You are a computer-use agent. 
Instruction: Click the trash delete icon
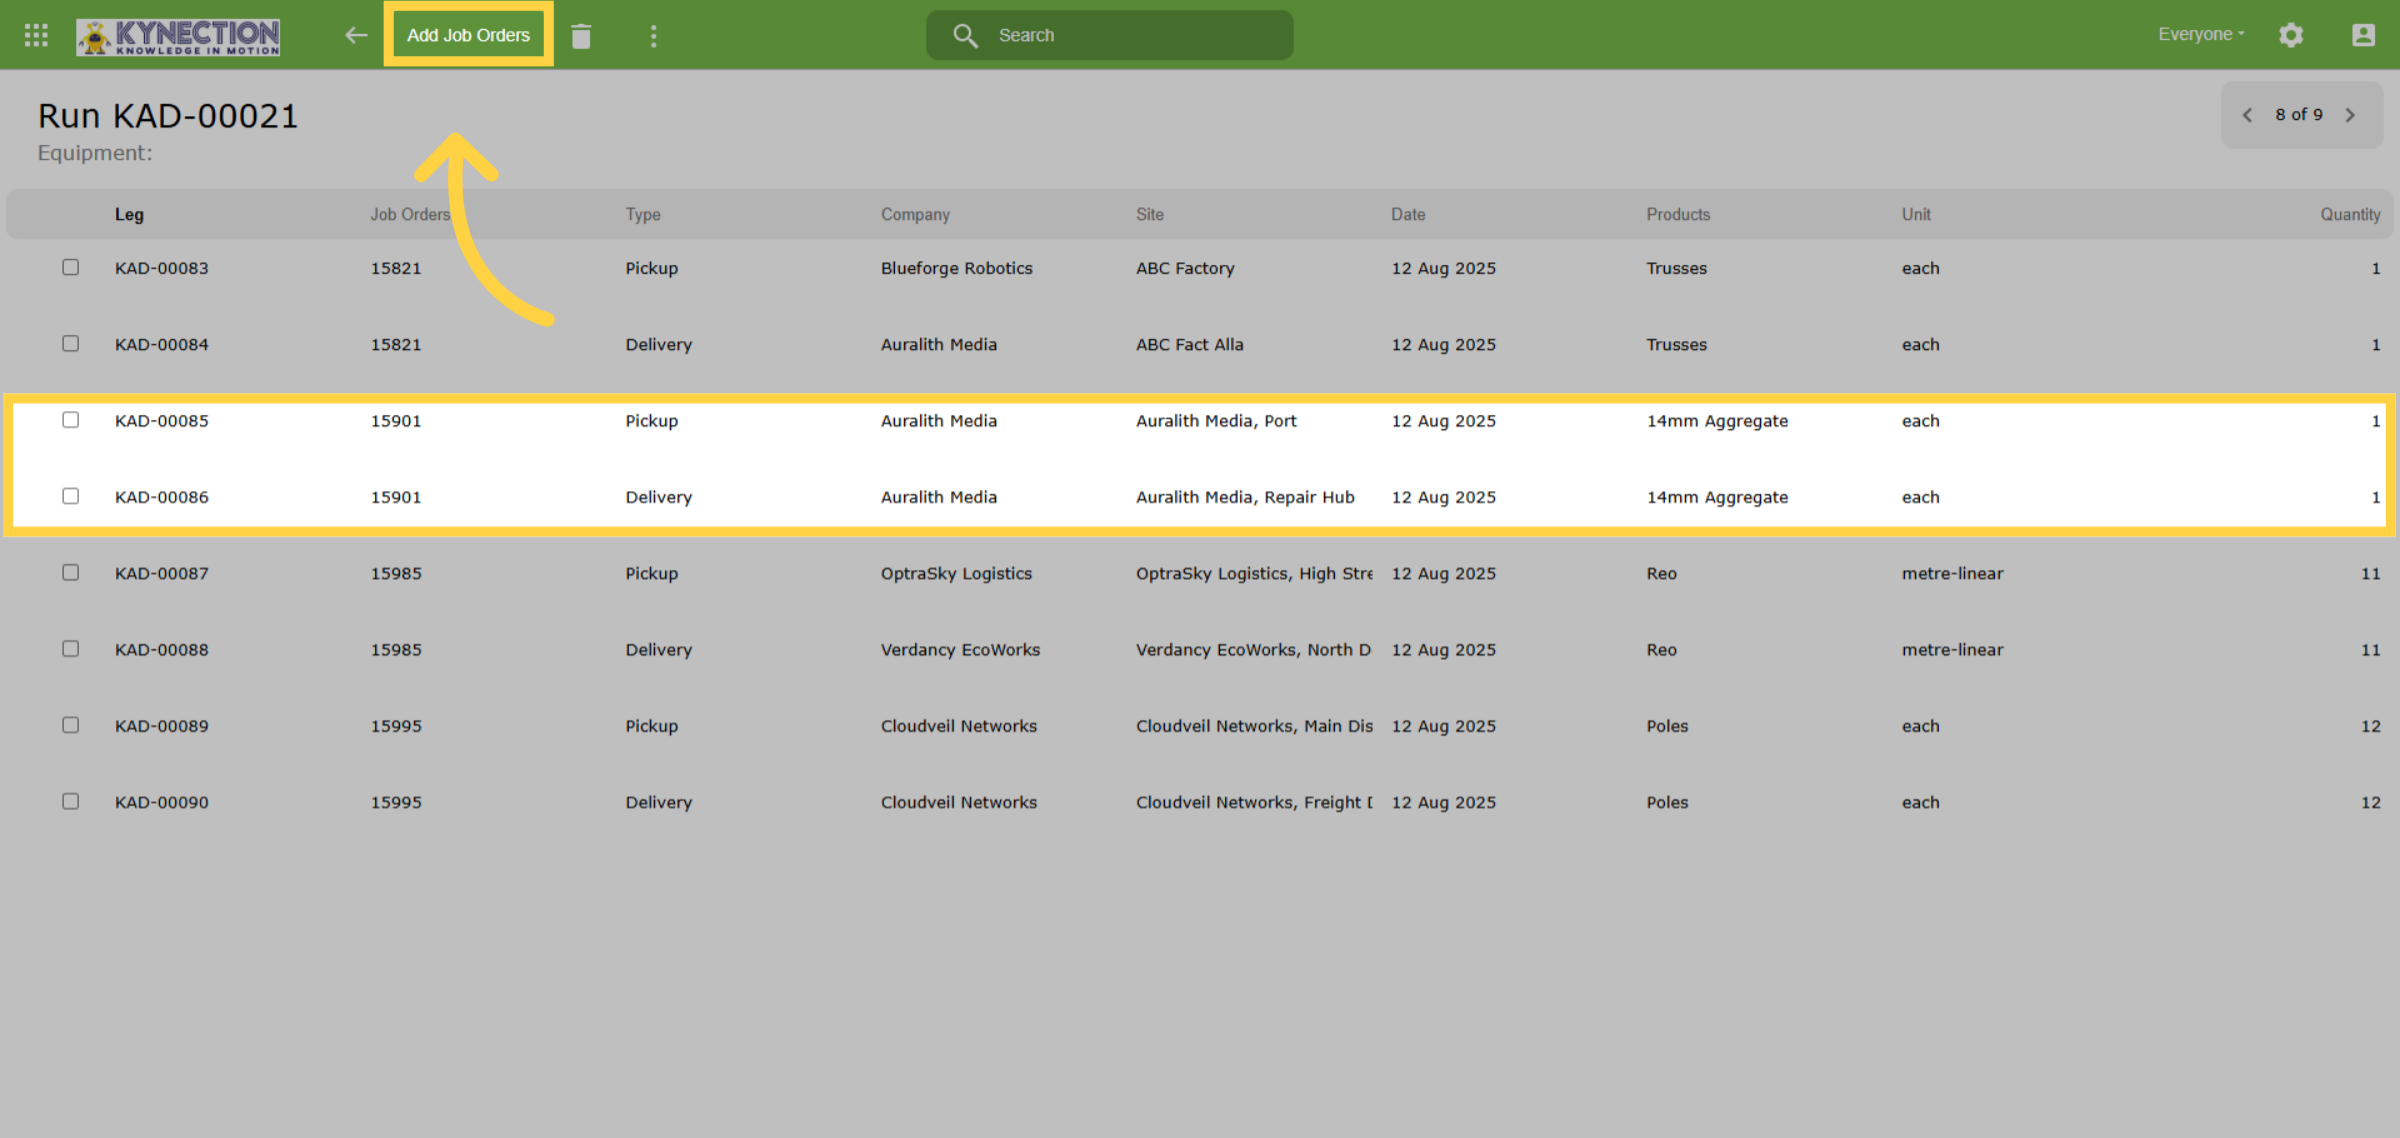pyautogui.click(x=581, y=36)
